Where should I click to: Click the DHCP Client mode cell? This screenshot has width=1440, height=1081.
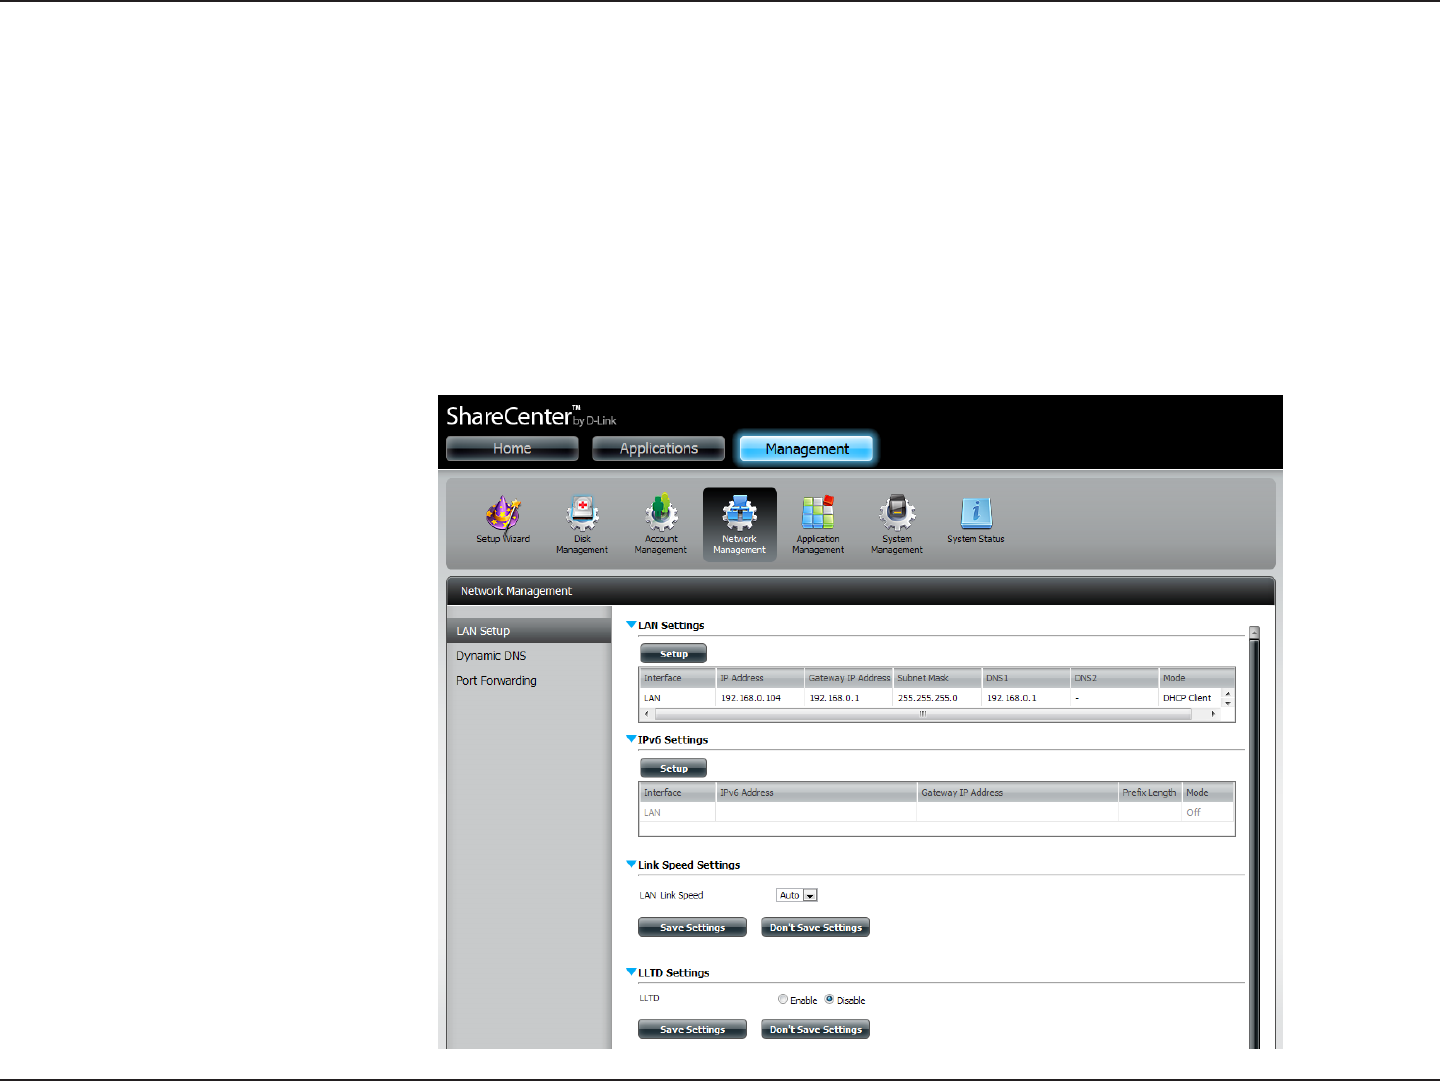click(x=1190, y=698)
